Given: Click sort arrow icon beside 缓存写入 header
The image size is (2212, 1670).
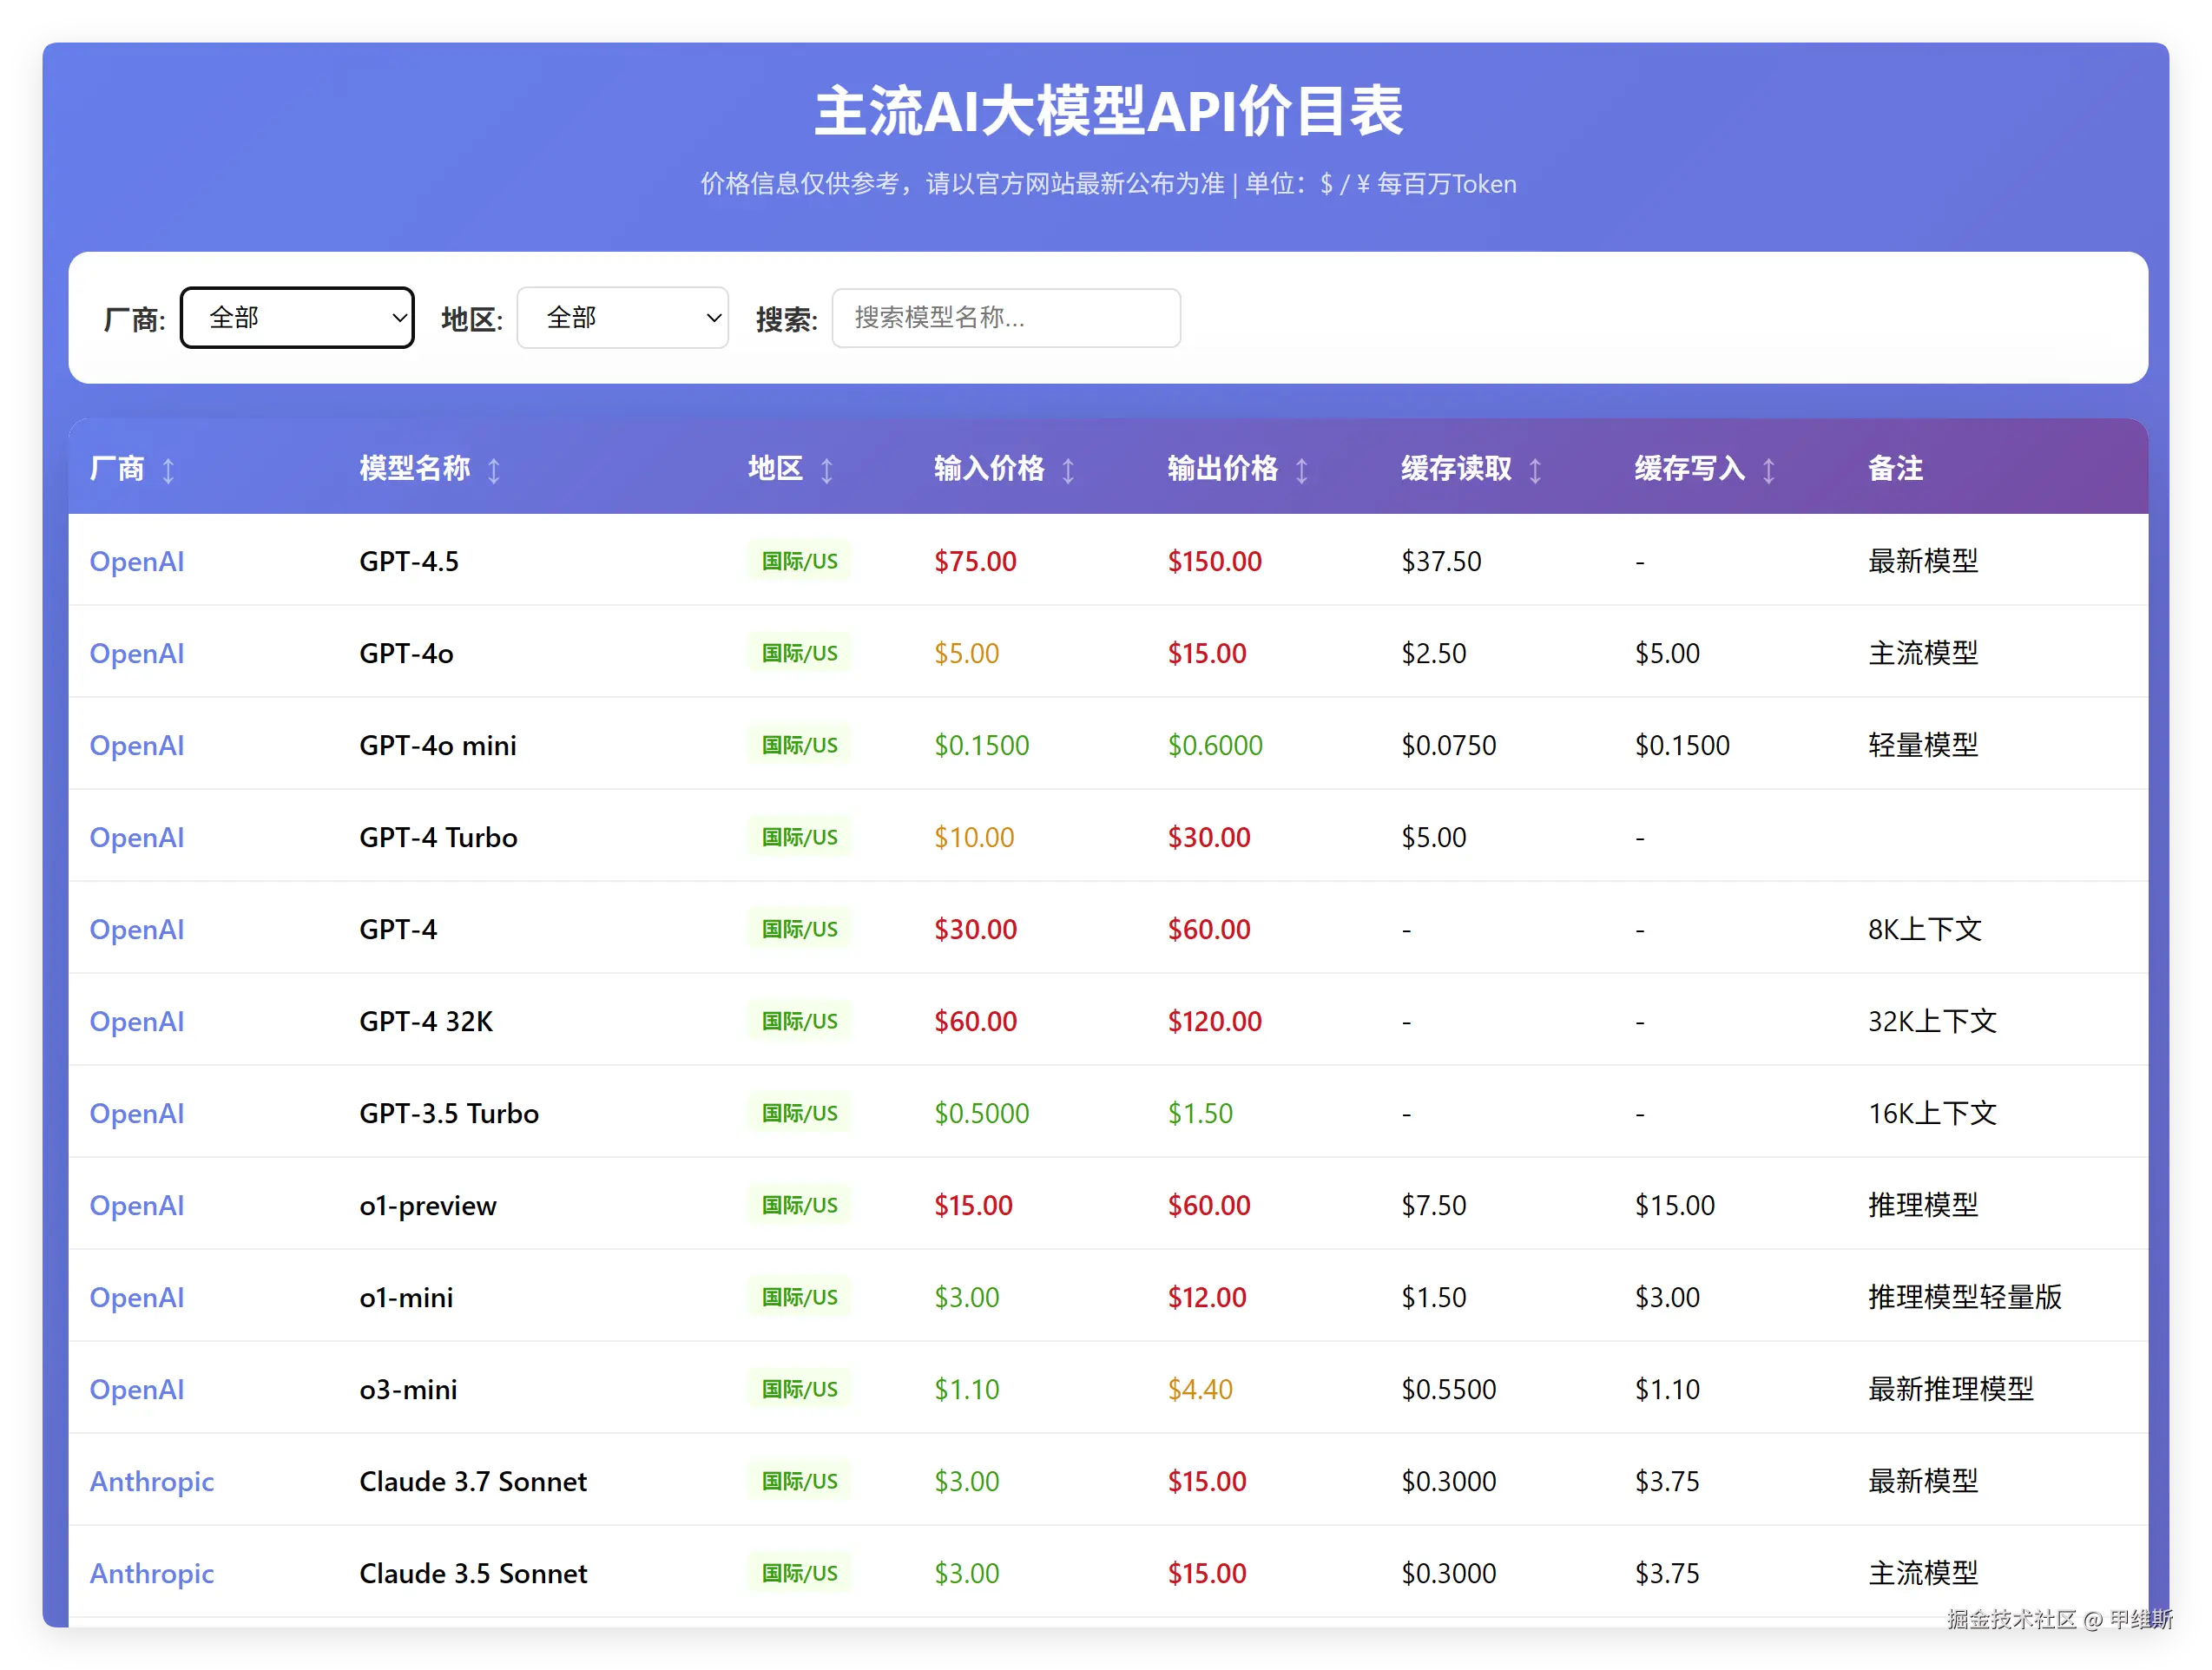Looking at the screenshot, I should pyautogui.click(x=1768, y=470).
